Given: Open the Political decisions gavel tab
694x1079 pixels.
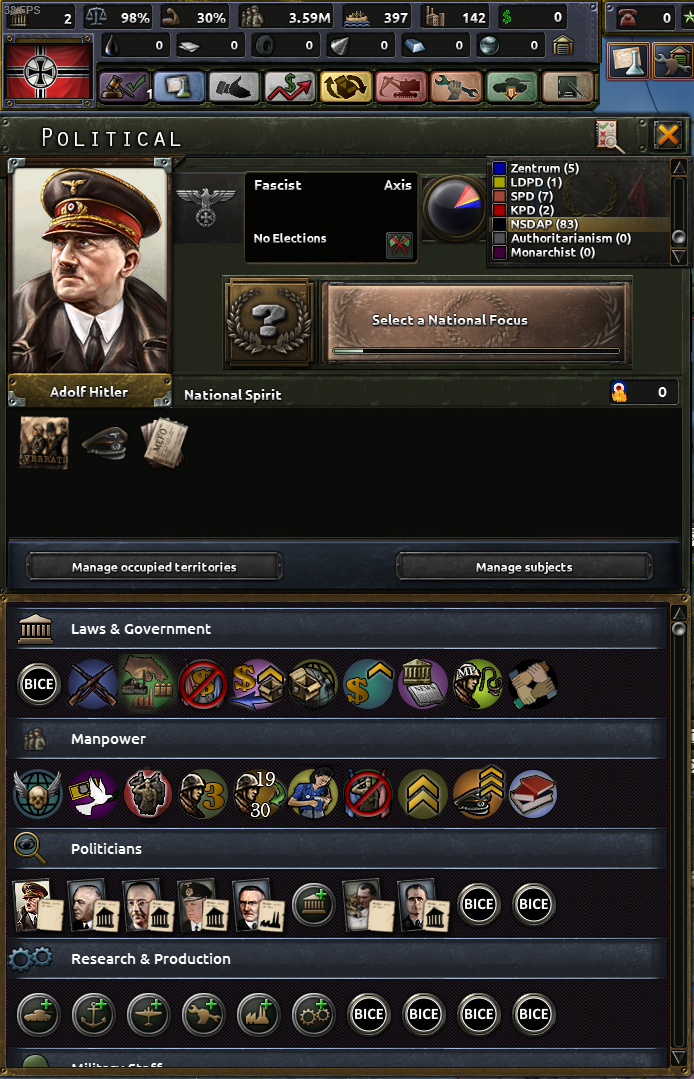Looking at the screenshot, I should [124, 87].
